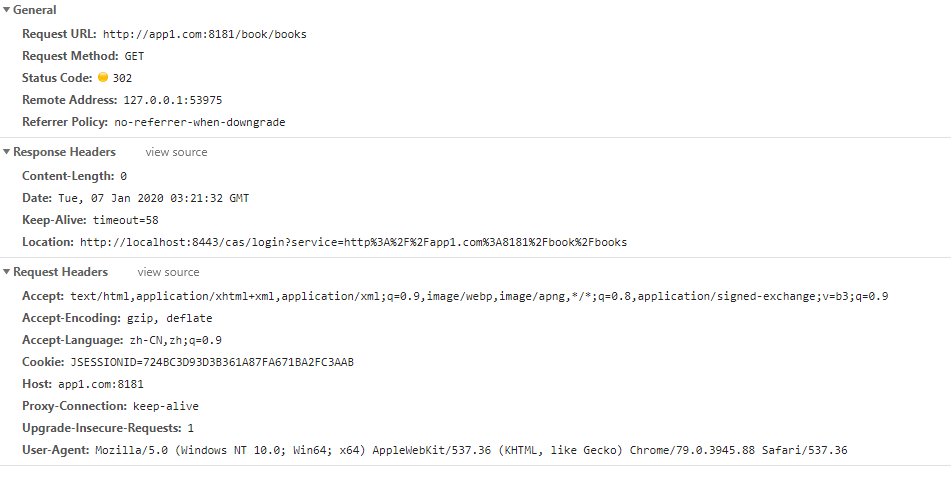Select the Accept-Language header value
The width and height of the screenshot is (951, 477).
tap(175, 340)
